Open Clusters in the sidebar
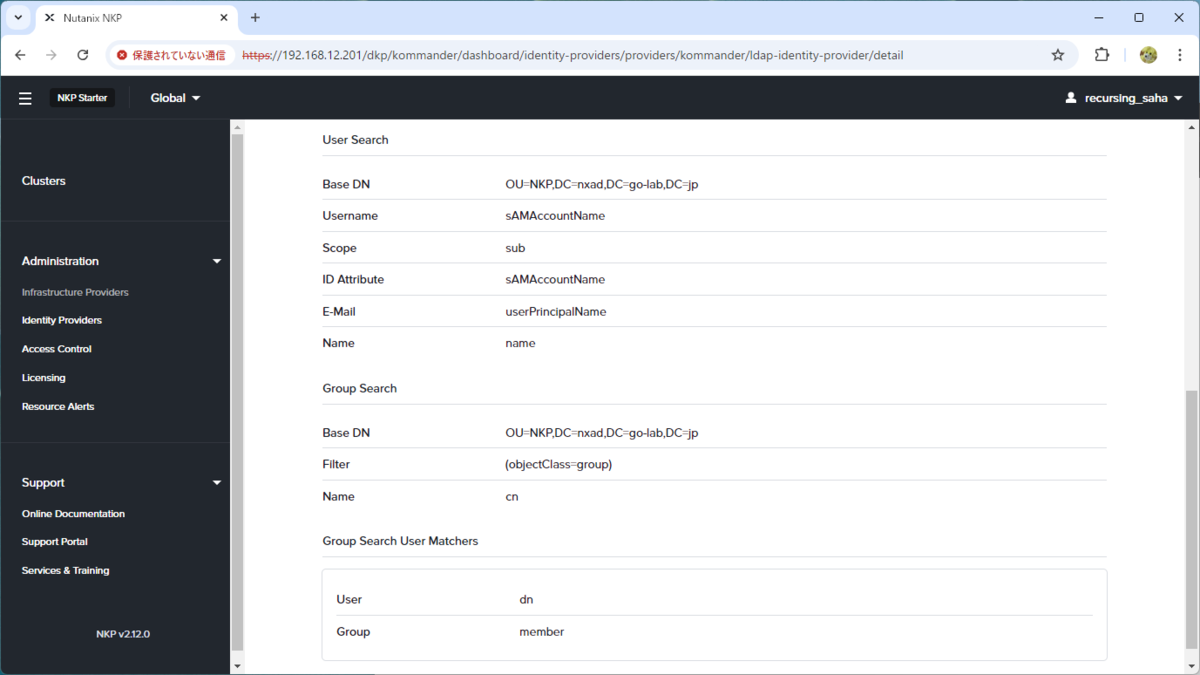Viewport: 1200px width, 675px height. pos(44,181)
